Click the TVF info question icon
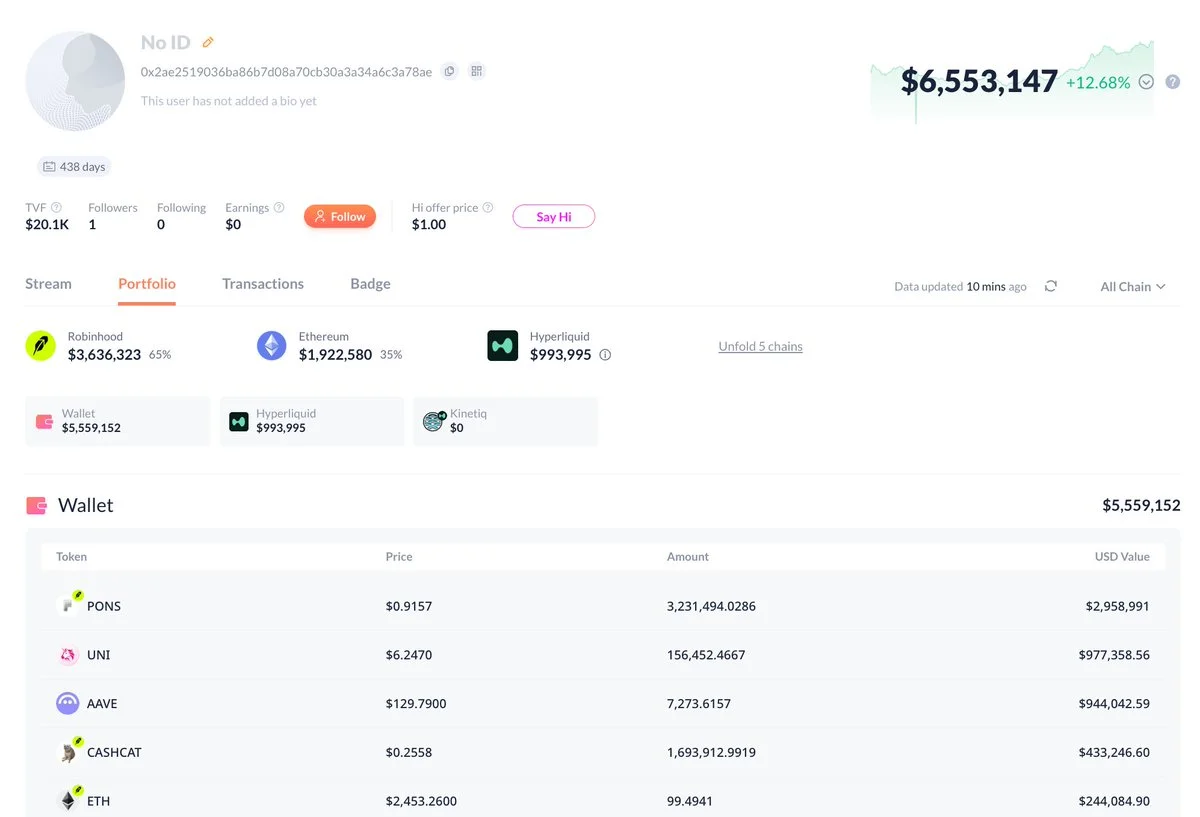Image resolution: width=1200 pixels, height=817 pixels. coord(56,207)
